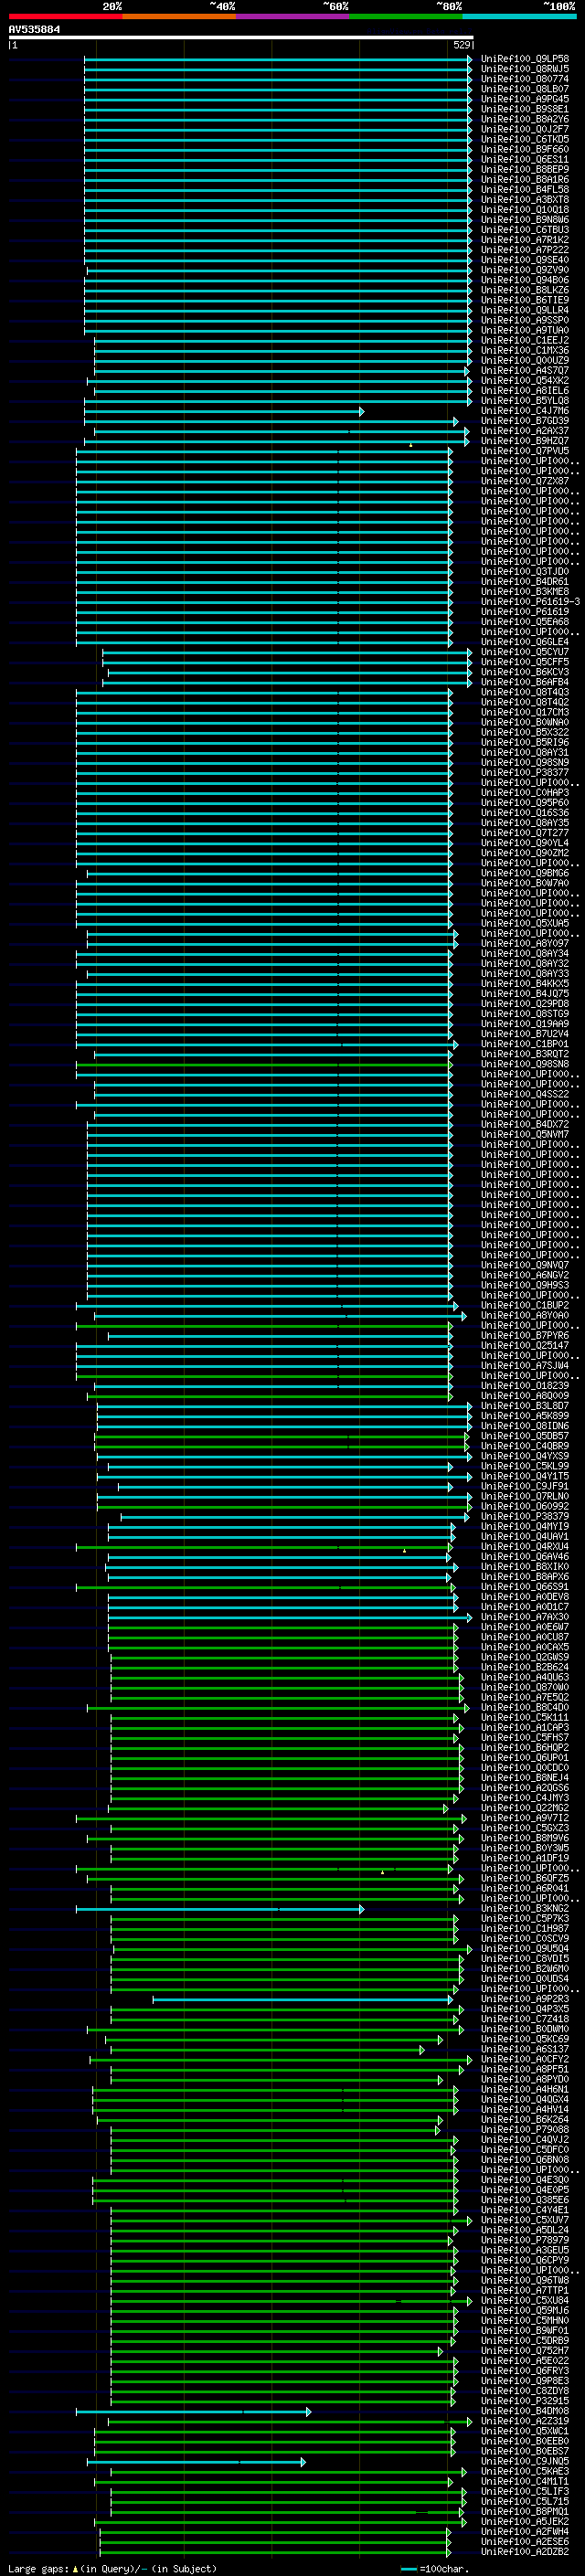Click the short cyan alignment bar of C4J7M6
The image size is (585, 2576).
point(224,411)
